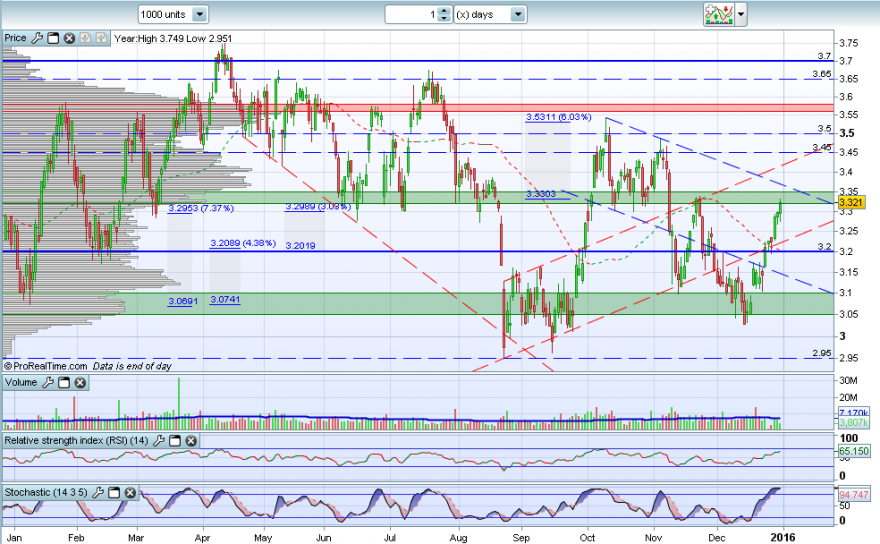The height and width of the screenshot is (544, 880).
Task: Click the Year:High 3.749 Low 2.951 text
Action: [x=173, y=38]
